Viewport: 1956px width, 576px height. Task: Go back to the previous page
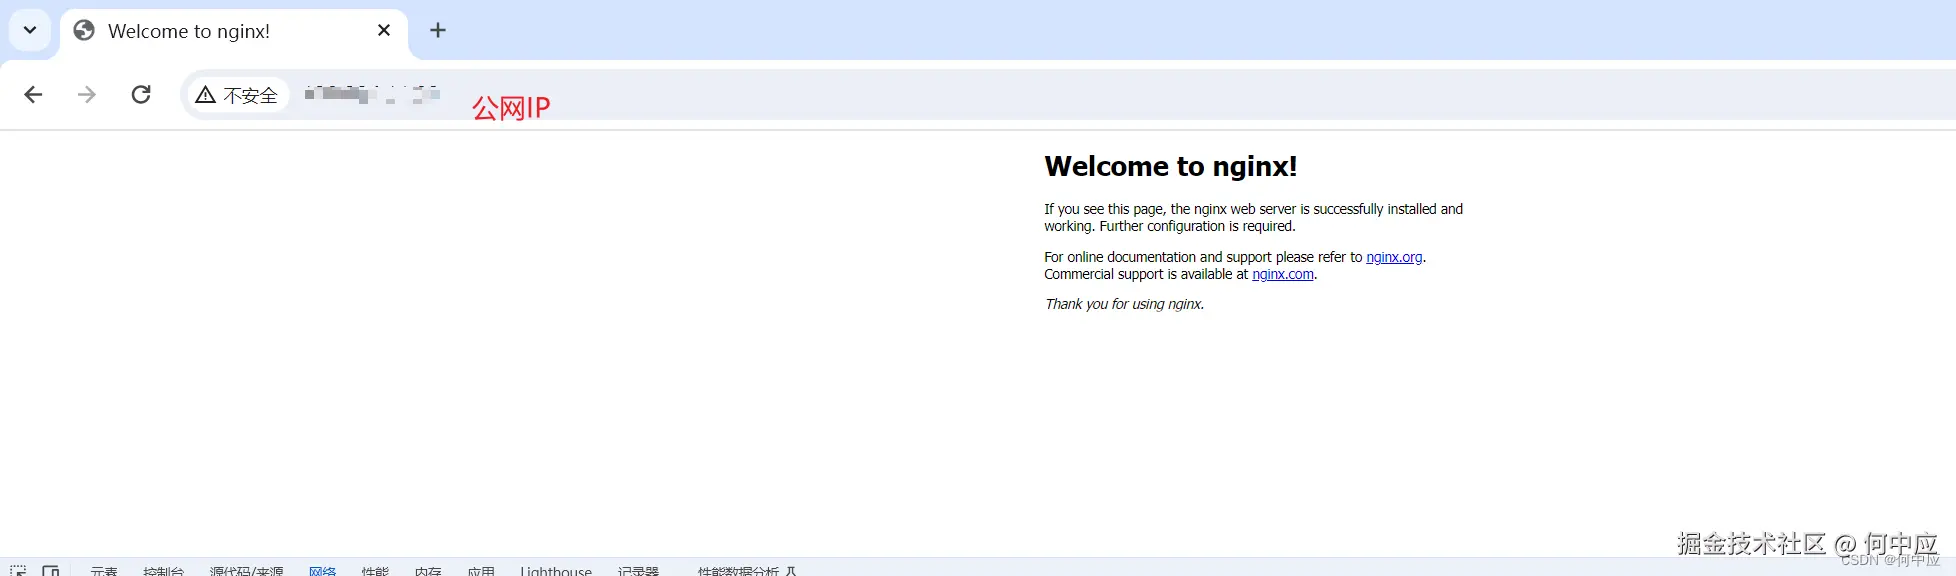33,95
